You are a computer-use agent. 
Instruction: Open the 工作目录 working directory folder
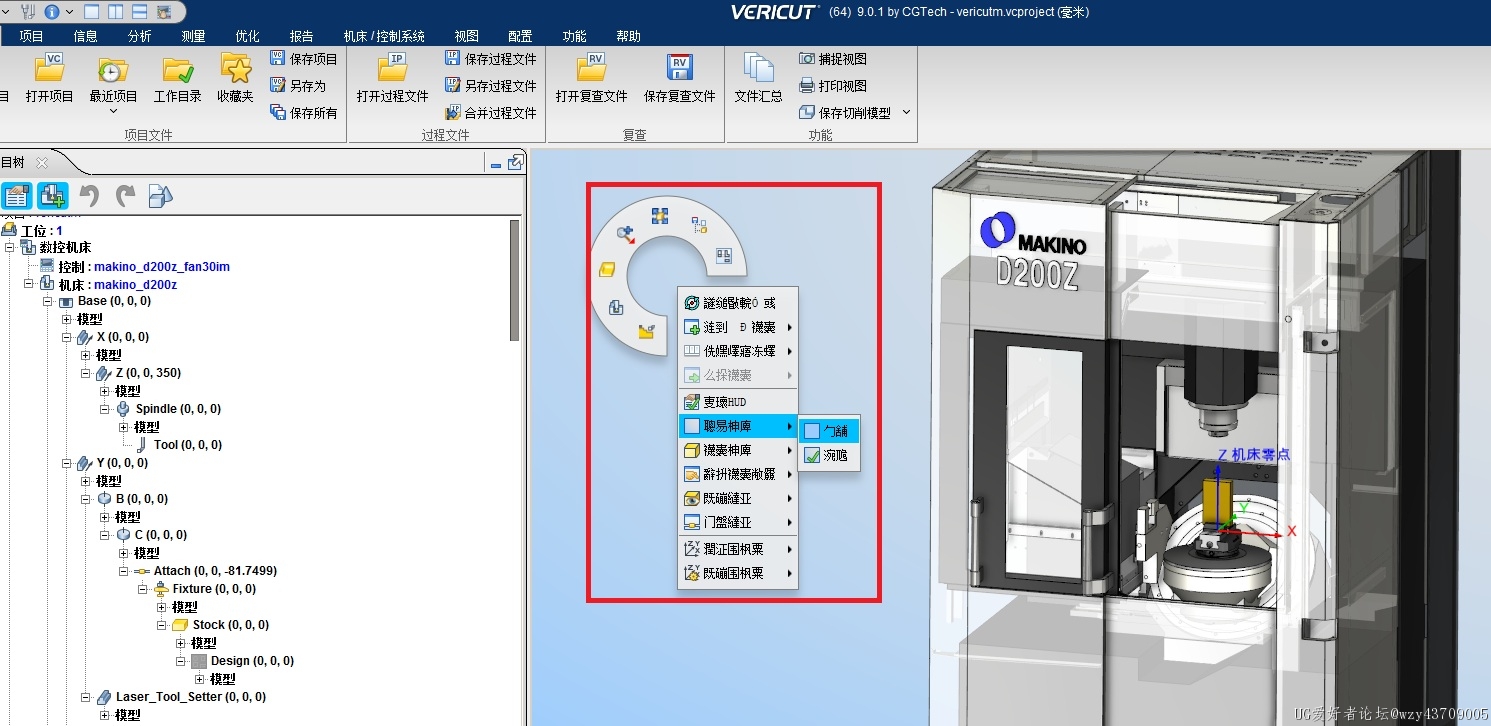pyautogui.click(x=178, y=79)
